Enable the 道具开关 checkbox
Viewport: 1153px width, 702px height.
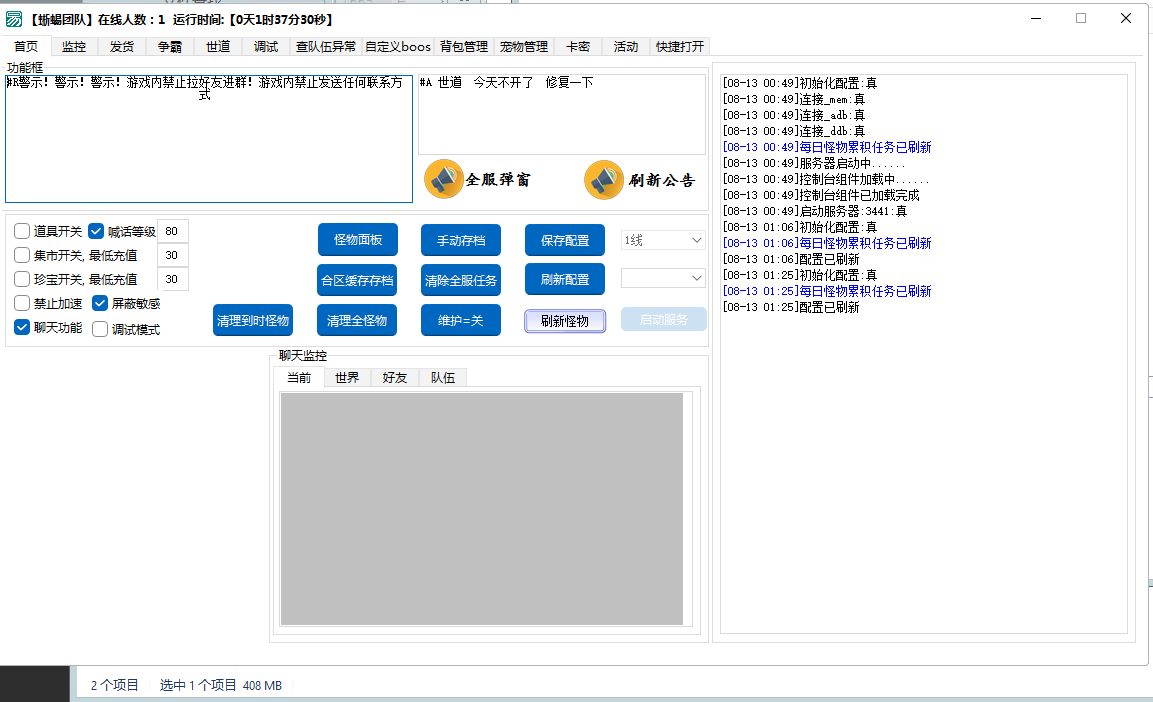tap(22, 231)
